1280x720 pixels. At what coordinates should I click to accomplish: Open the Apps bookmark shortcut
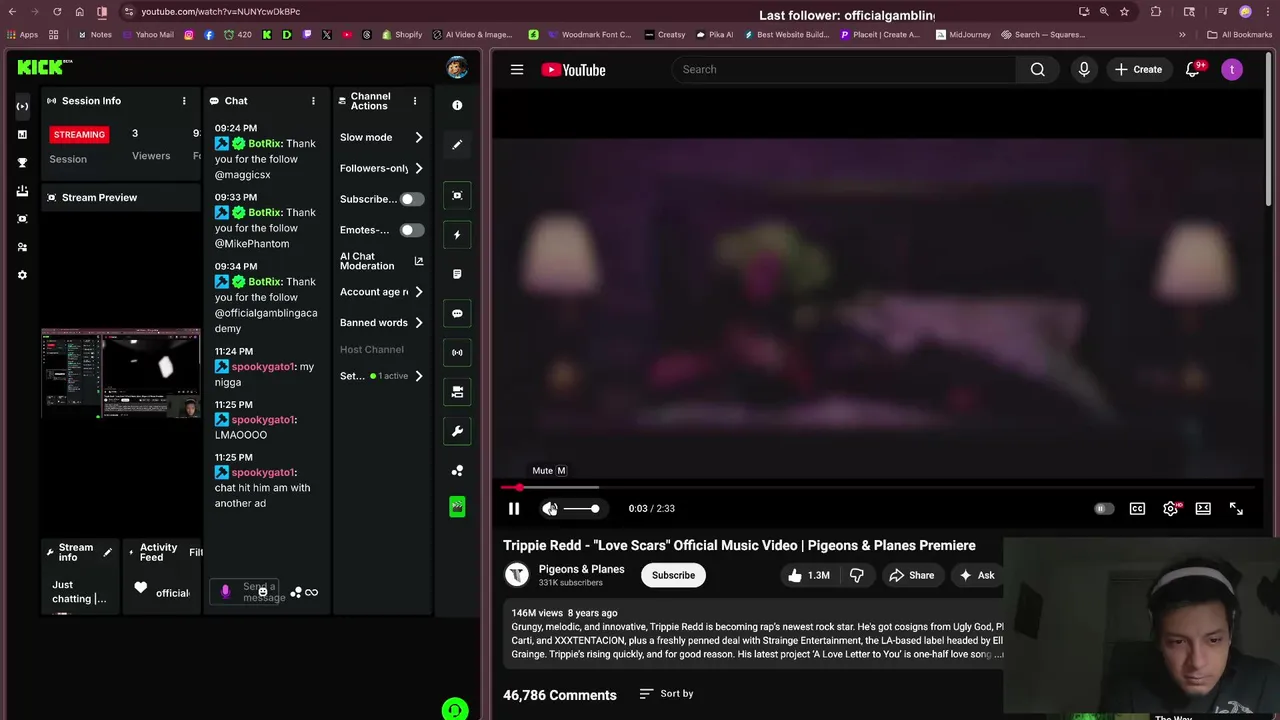[23, 34]
